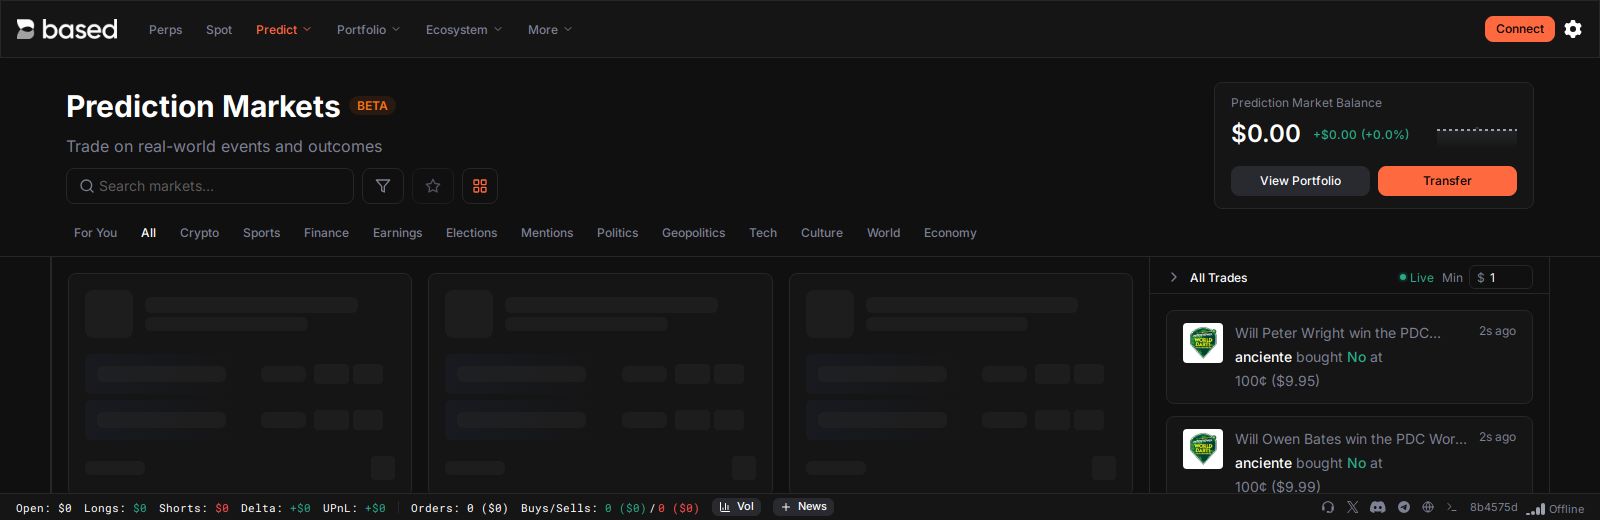Click the headset support icon
1600x520 pixels.
pyautogui.click(x=1328, y=507)
